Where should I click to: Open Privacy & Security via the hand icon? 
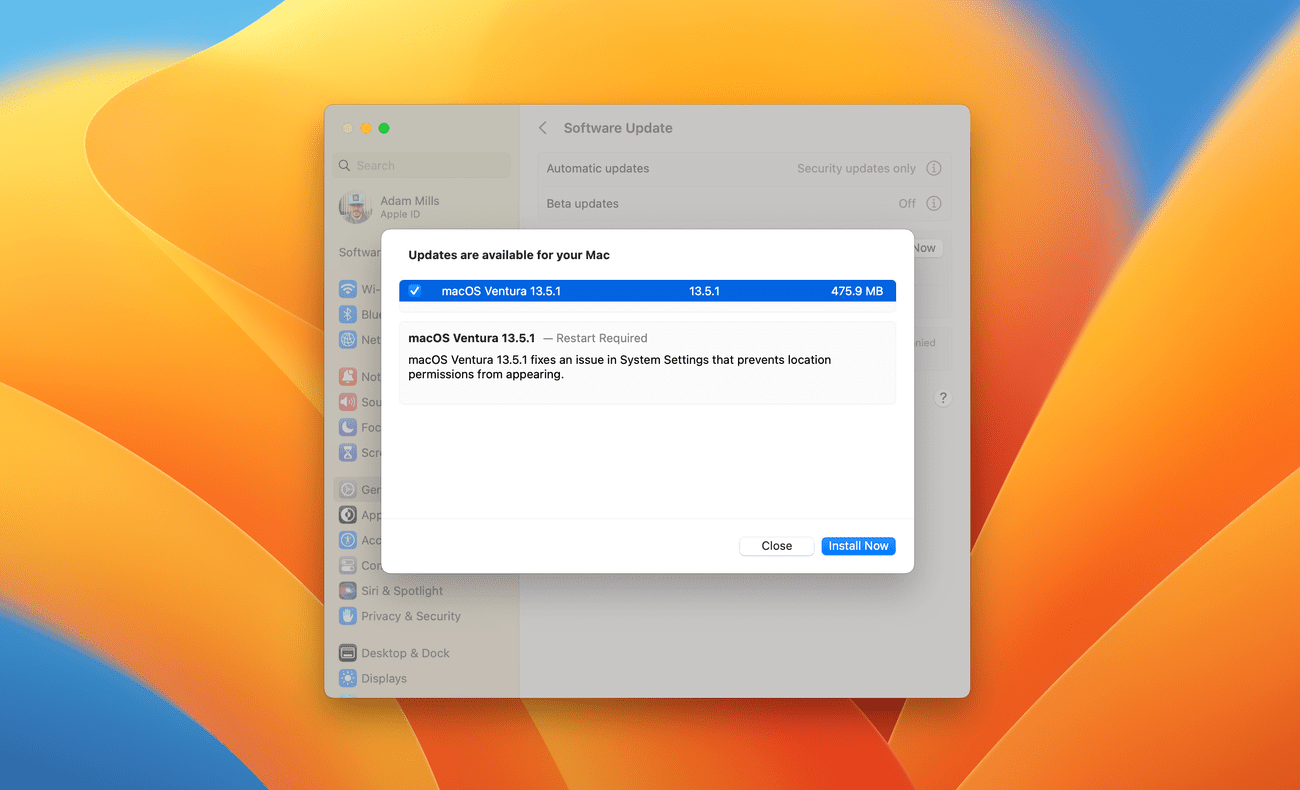point(347,616)
